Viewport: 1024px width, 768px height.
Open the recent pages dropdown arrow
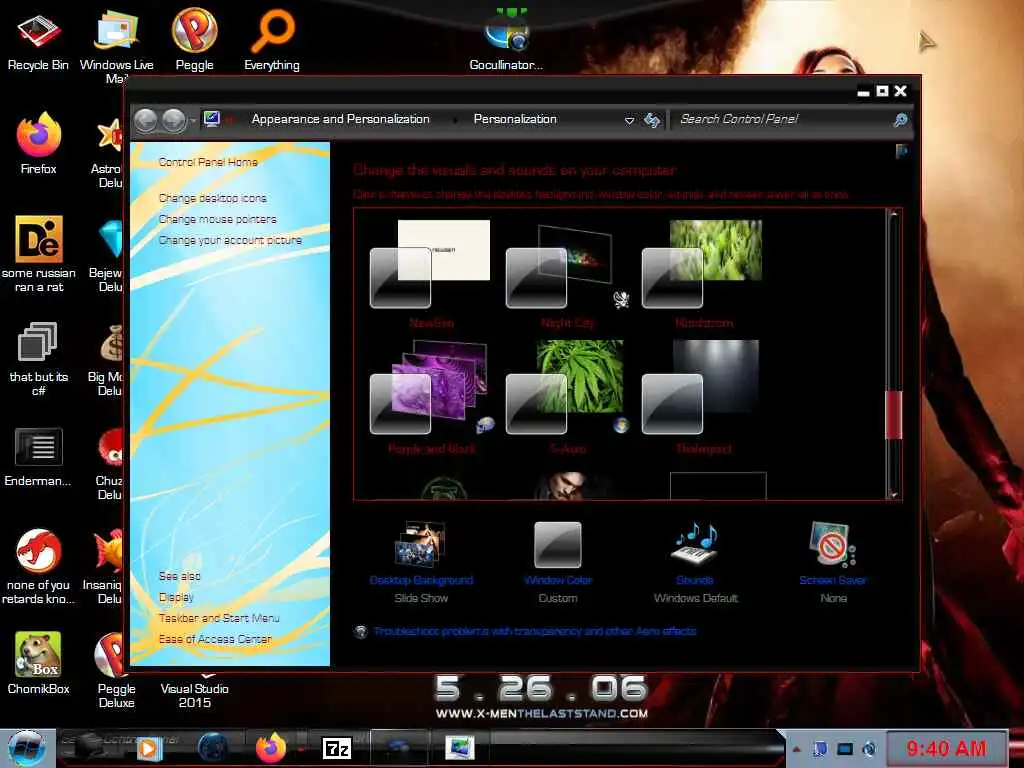click(x=193, y=121)
